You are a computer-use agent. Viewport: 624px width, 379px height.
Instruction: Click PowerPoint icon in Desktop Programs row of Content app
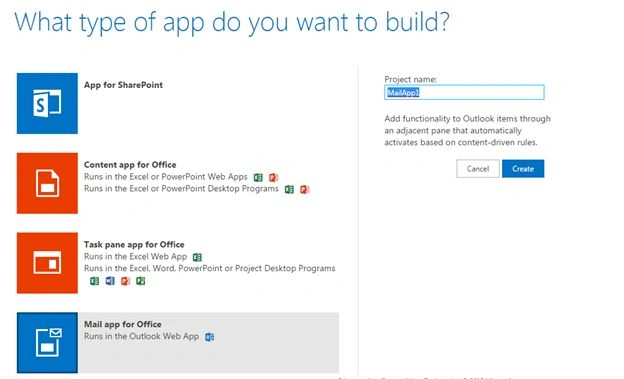pos(304,190)
